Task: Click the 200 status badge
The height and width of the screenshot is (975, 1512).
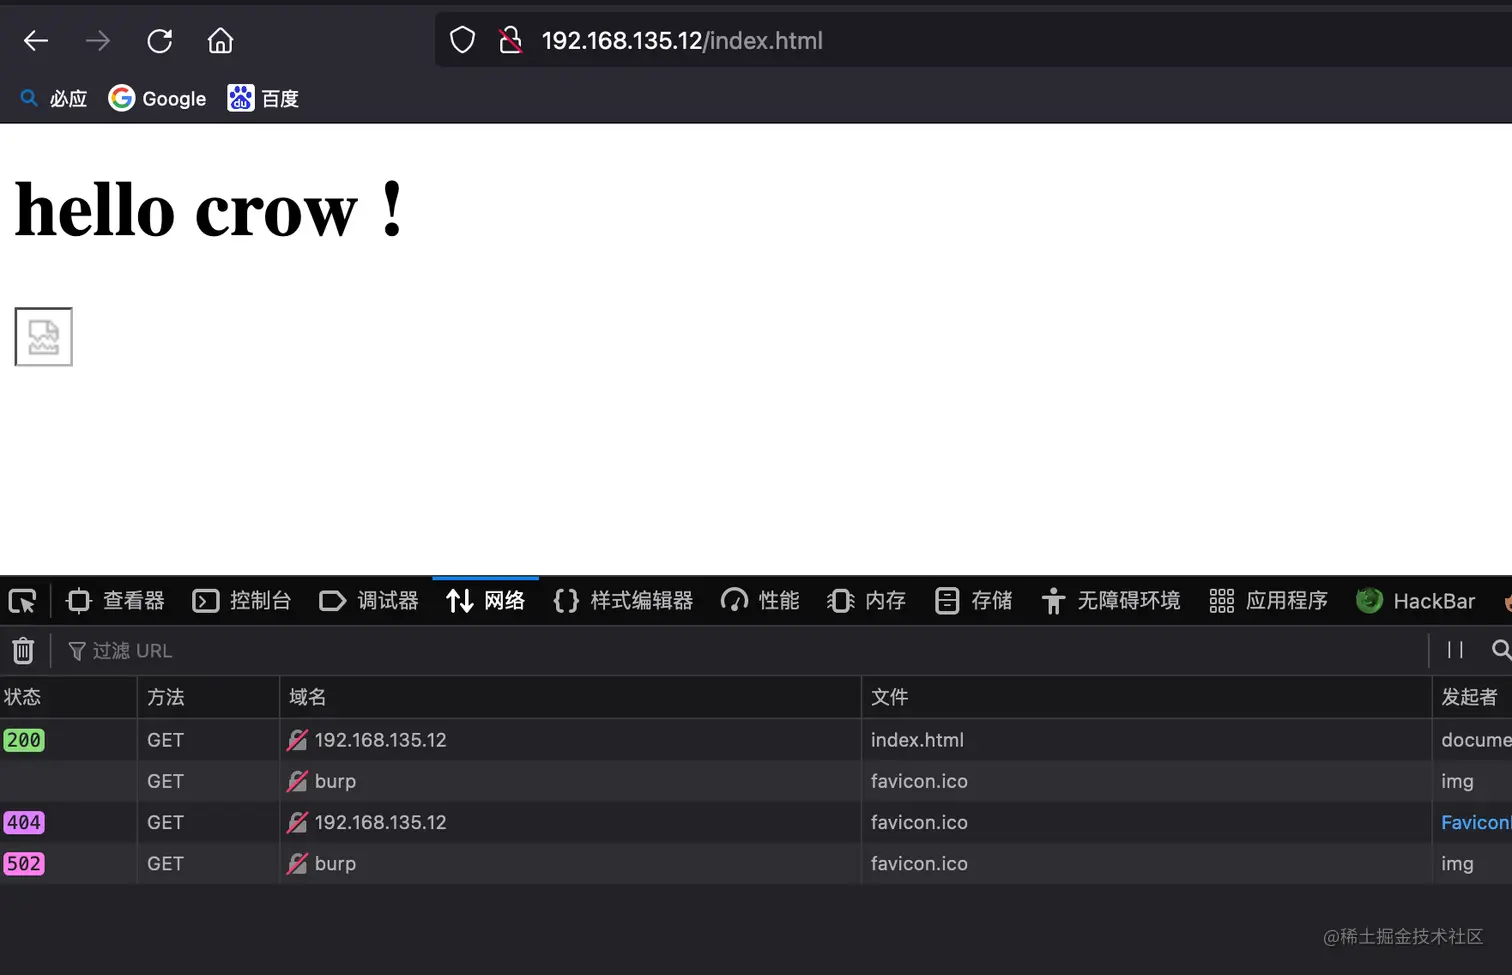Action: pos(24,740)
